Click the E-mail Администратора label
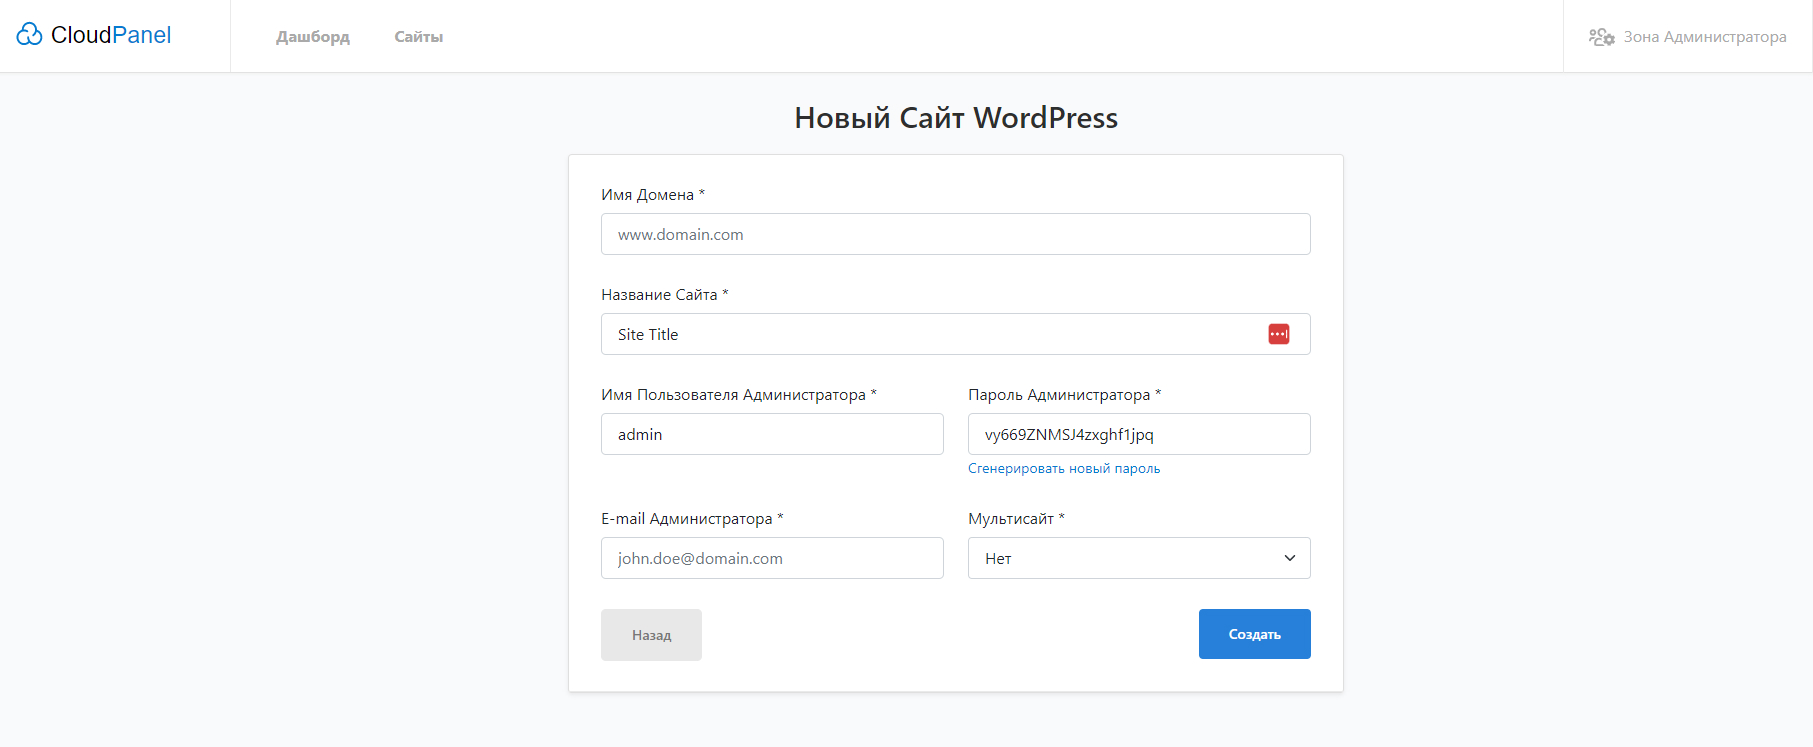The height and width of the screenshot is (747, 1813). coord(692,519)
